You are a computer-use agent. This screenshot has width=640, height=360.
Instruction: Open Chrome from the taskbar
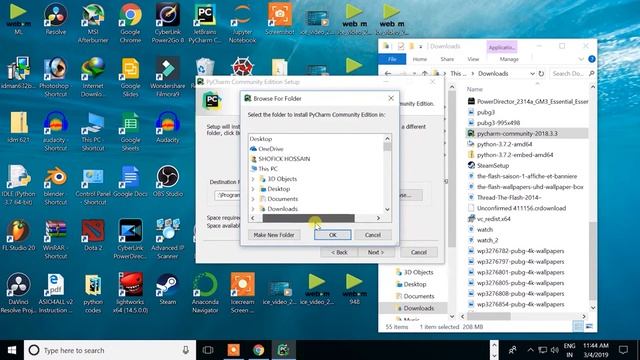pos(258,350)
